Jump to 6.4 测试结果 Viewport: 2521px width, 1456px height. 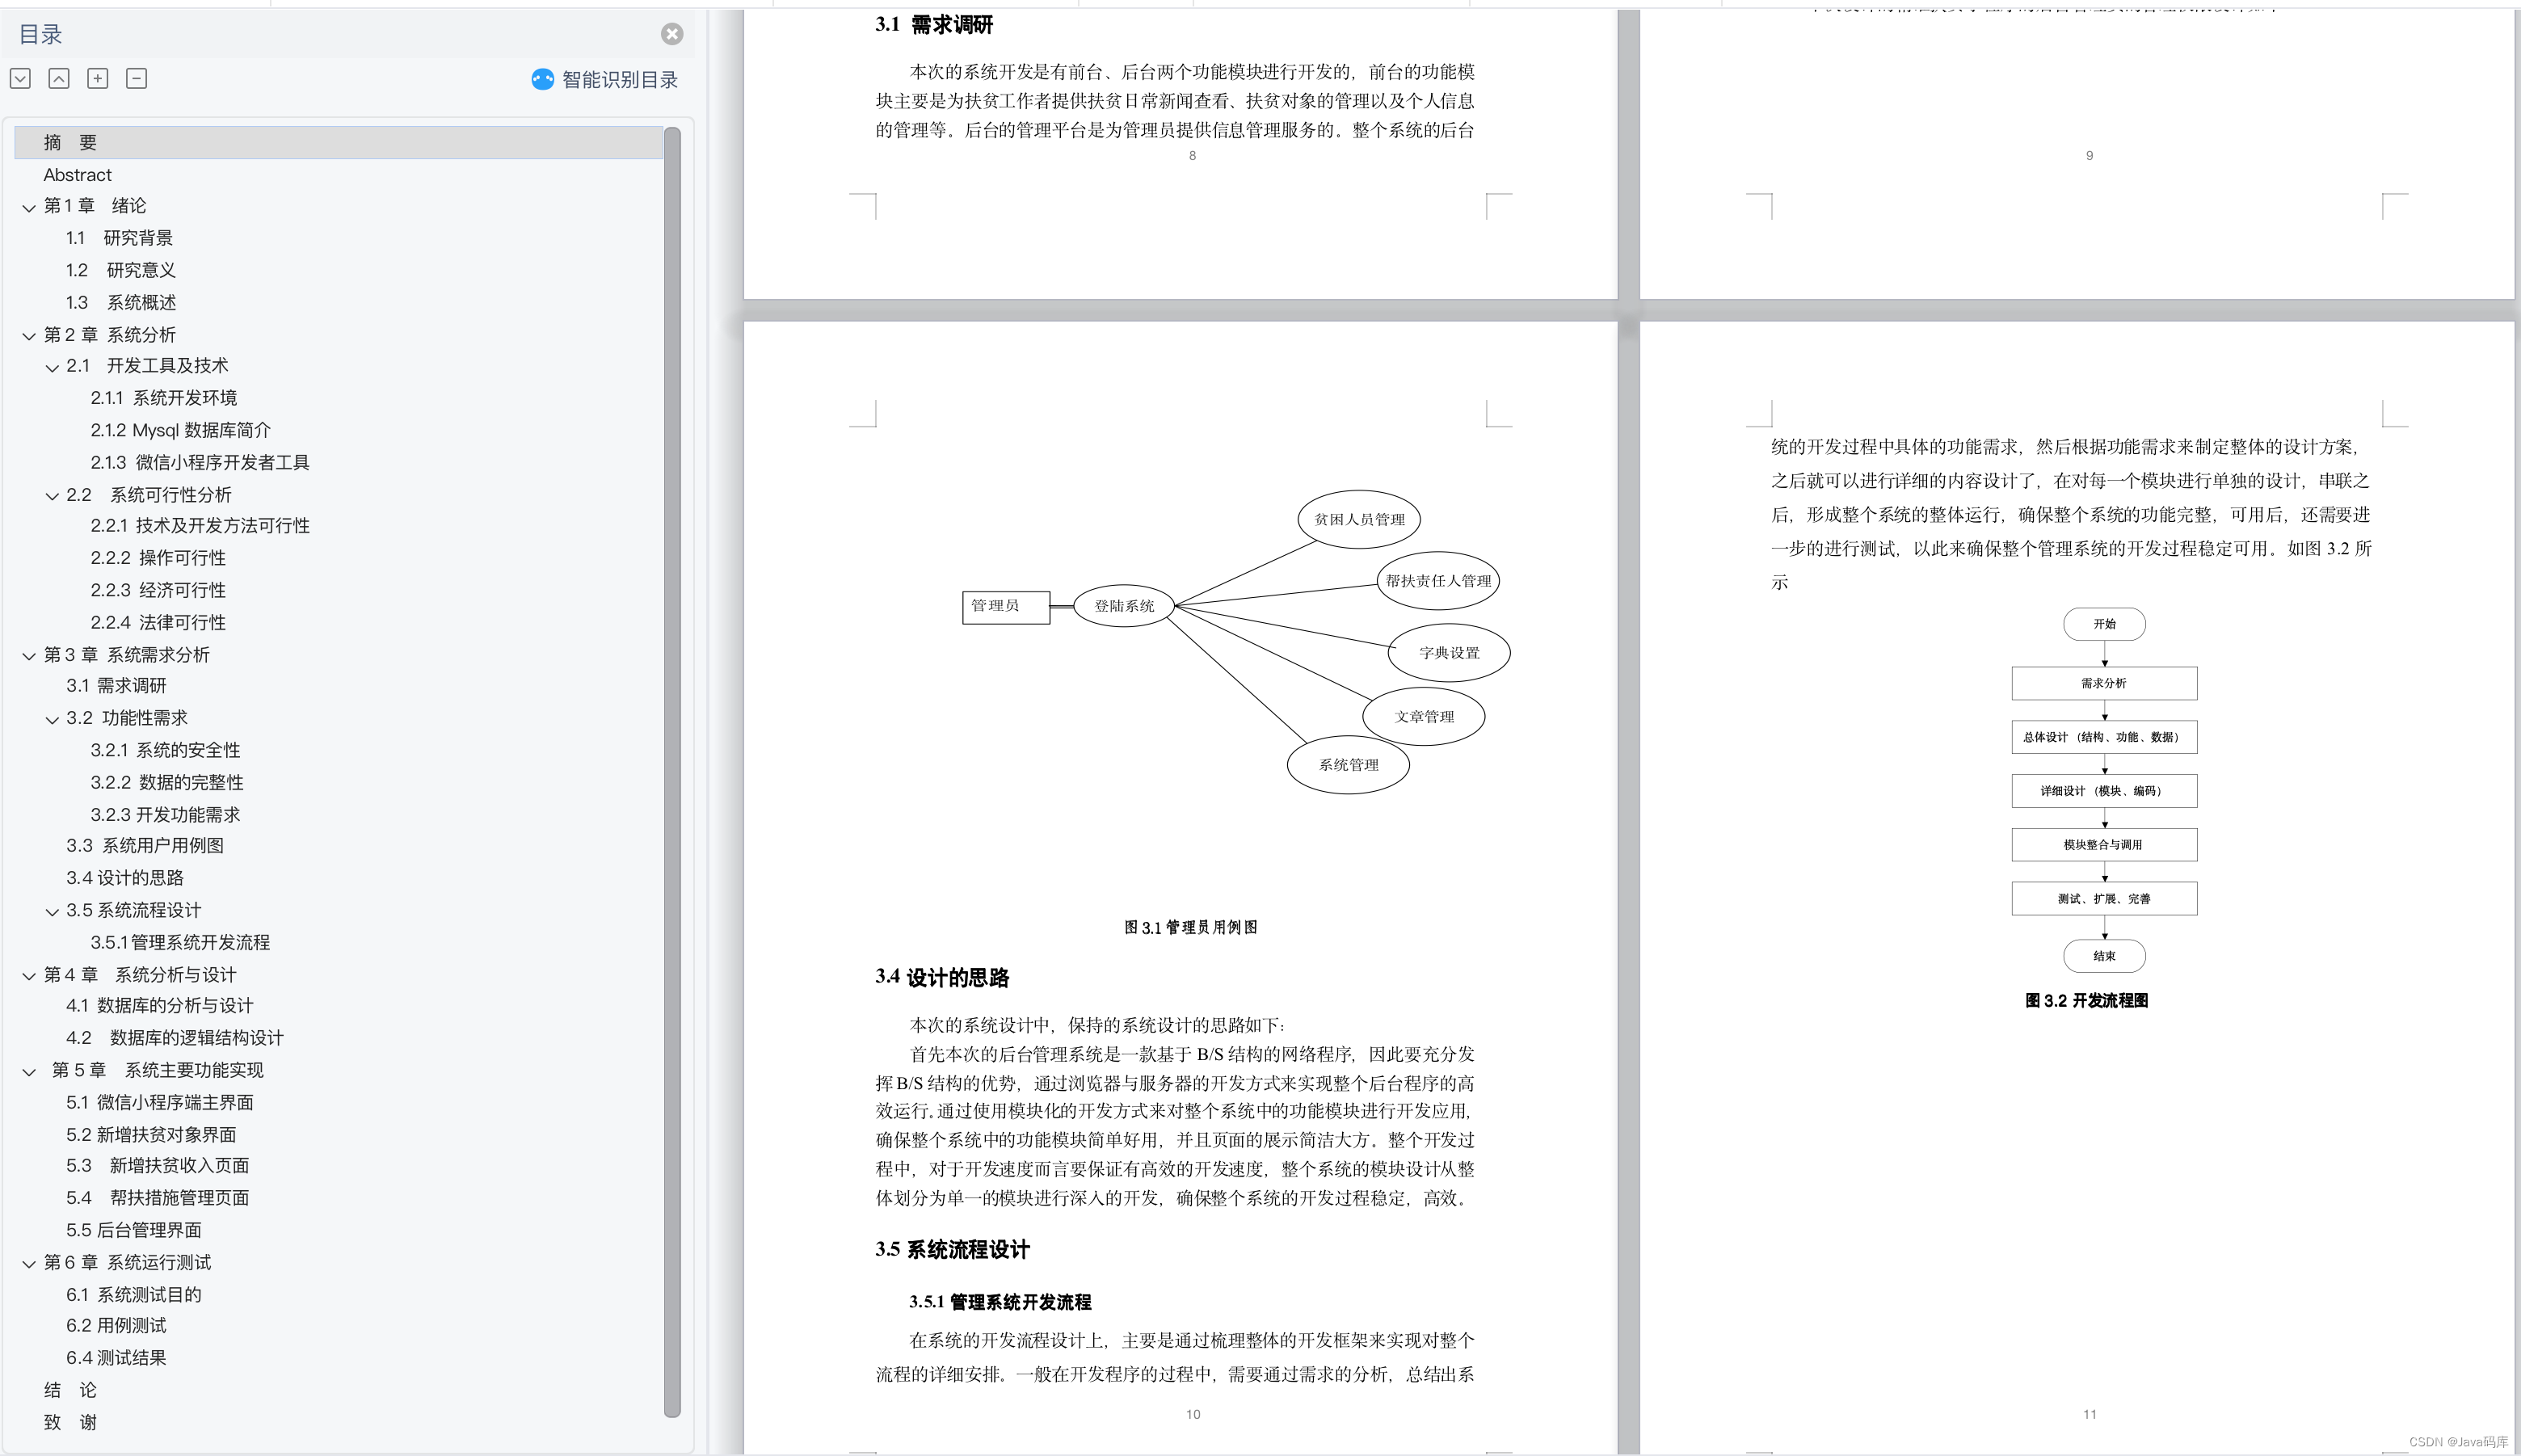tap(116, 1357)
